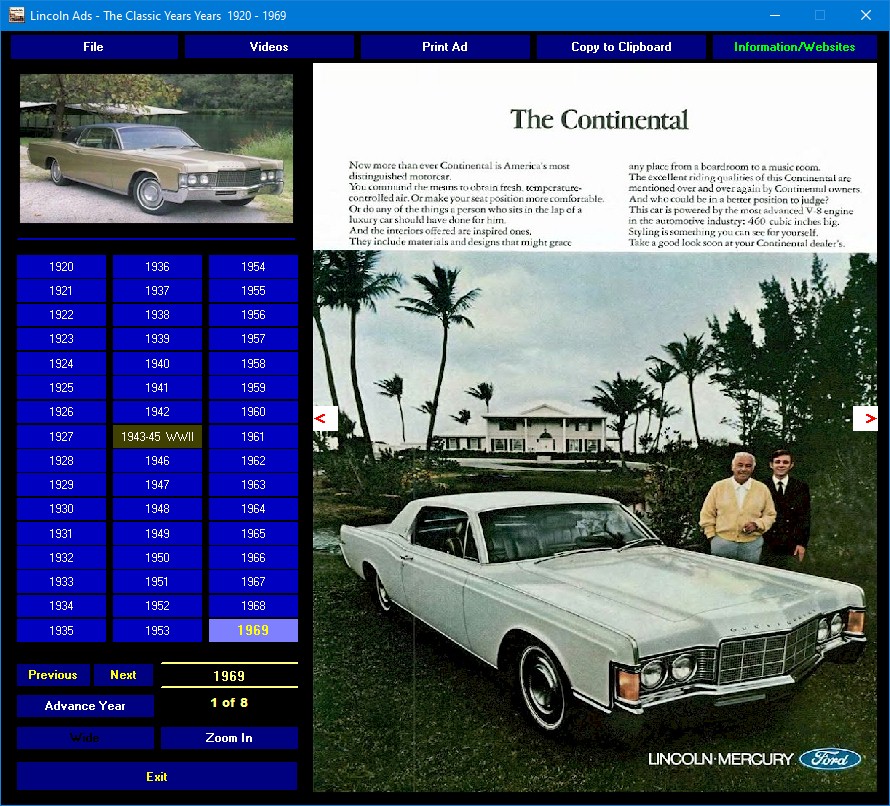
Task: Click the Zoom In button
Action: (229, 738)
